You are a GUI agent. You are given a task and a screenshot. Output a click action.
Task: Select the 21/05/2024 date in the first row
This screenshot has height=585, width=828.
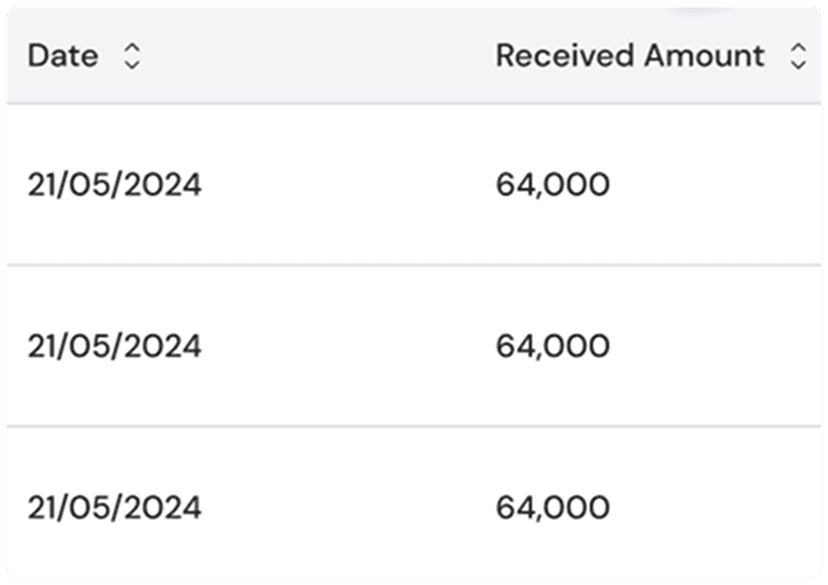[x=115, y=185]
